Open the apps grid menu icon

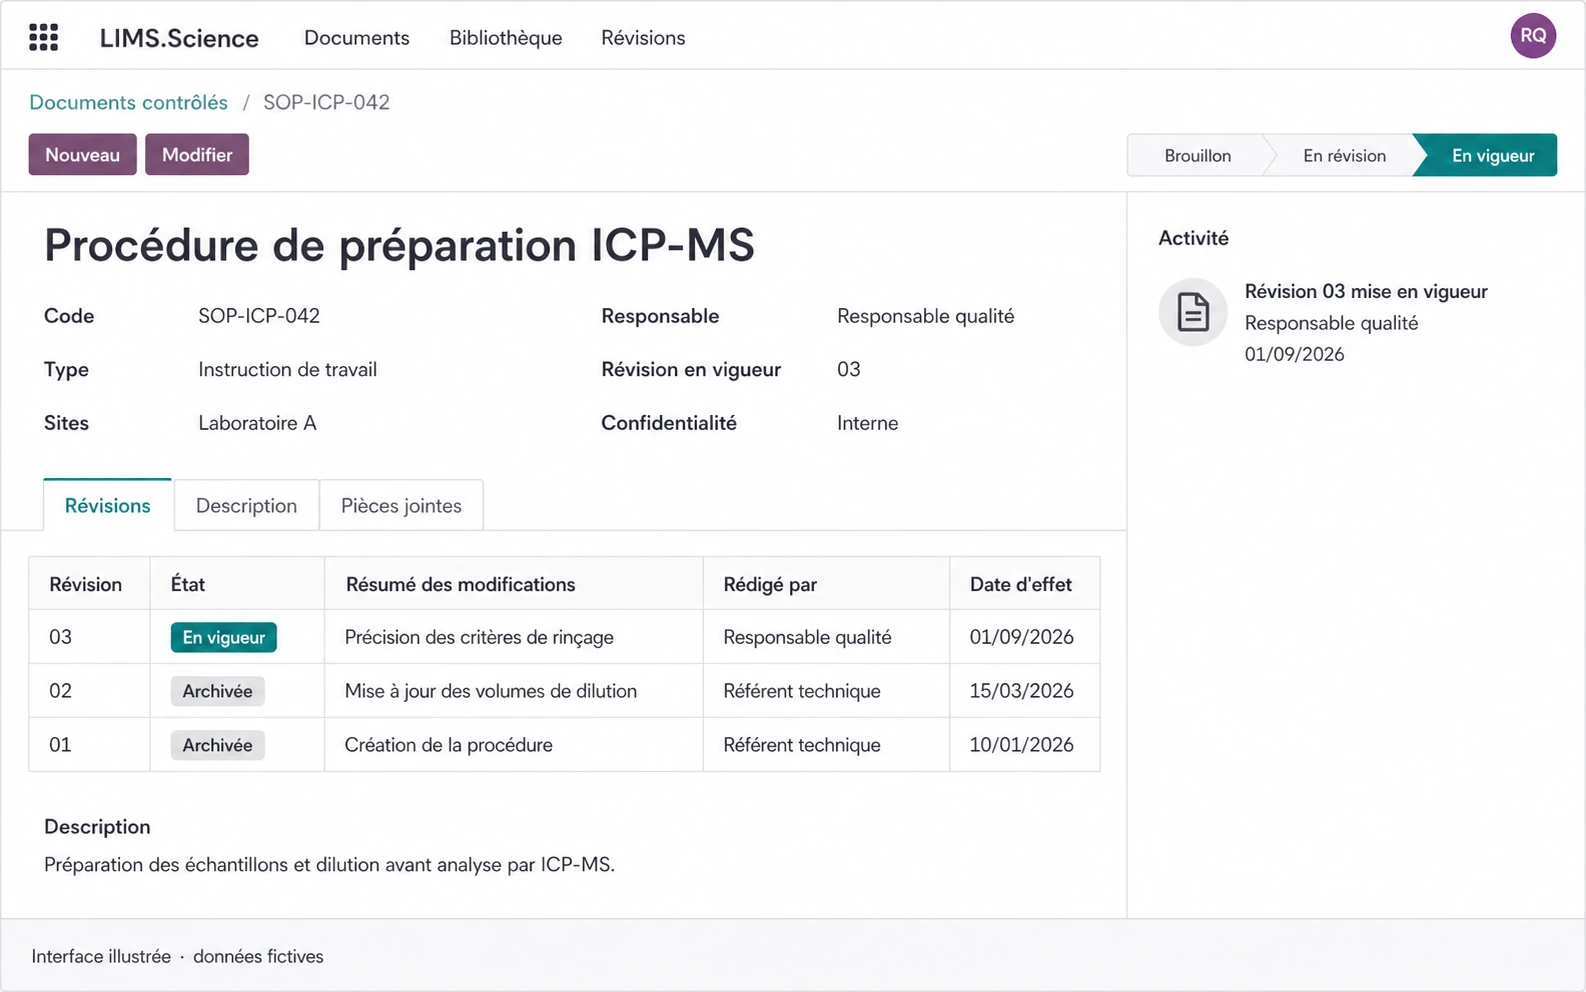click(x=43, y=37)
